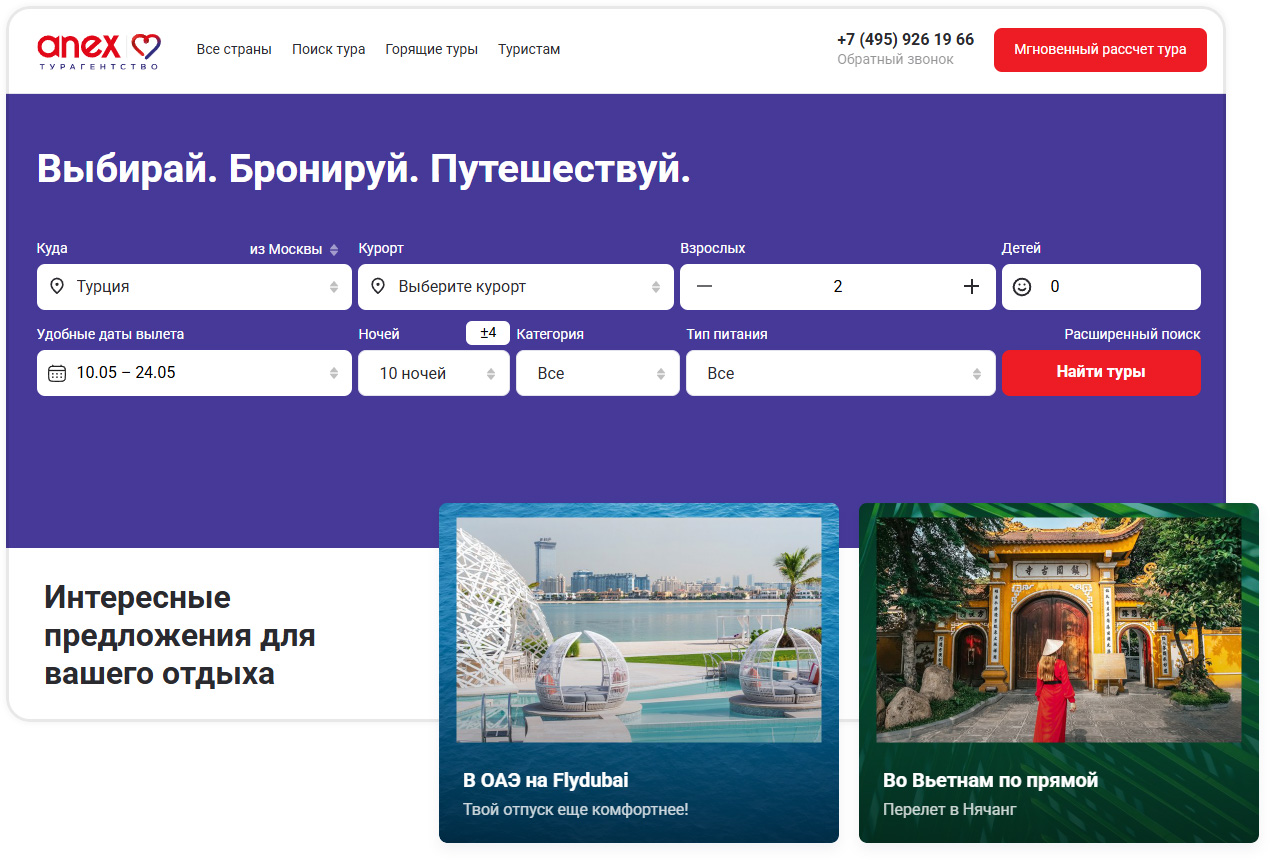
Task: Click the location pin icon beside Турция
Action: click(57, 287)
